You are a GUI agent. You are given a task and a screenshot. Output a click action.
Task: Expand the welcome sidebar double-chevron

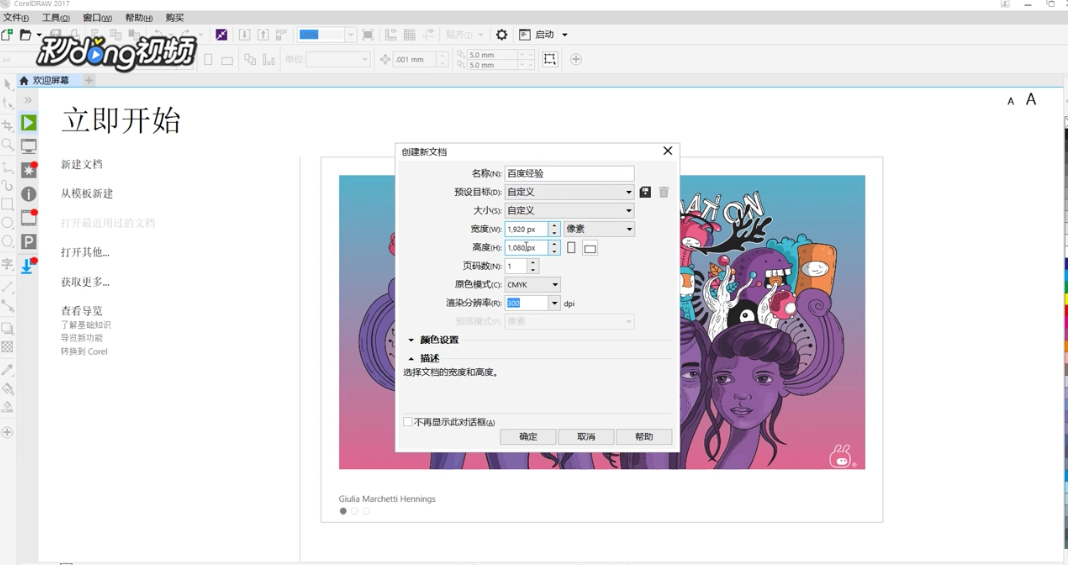[28, 100]
